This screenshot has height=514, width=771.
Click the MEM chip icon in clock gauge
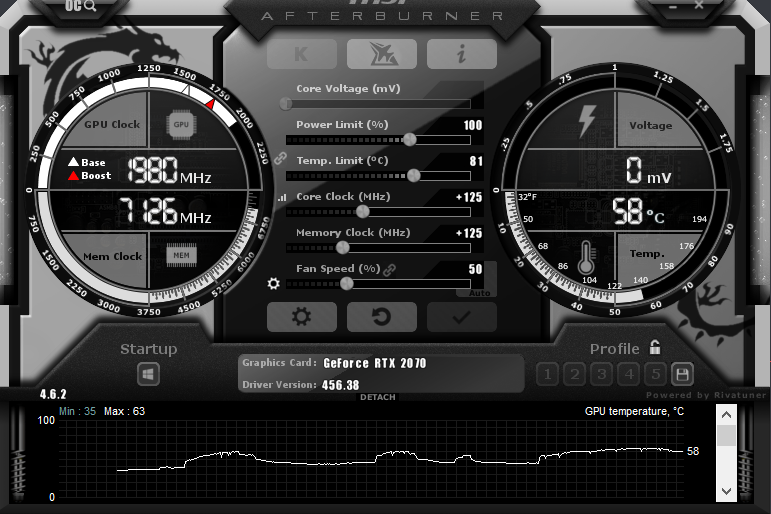[x=181, y=255]
